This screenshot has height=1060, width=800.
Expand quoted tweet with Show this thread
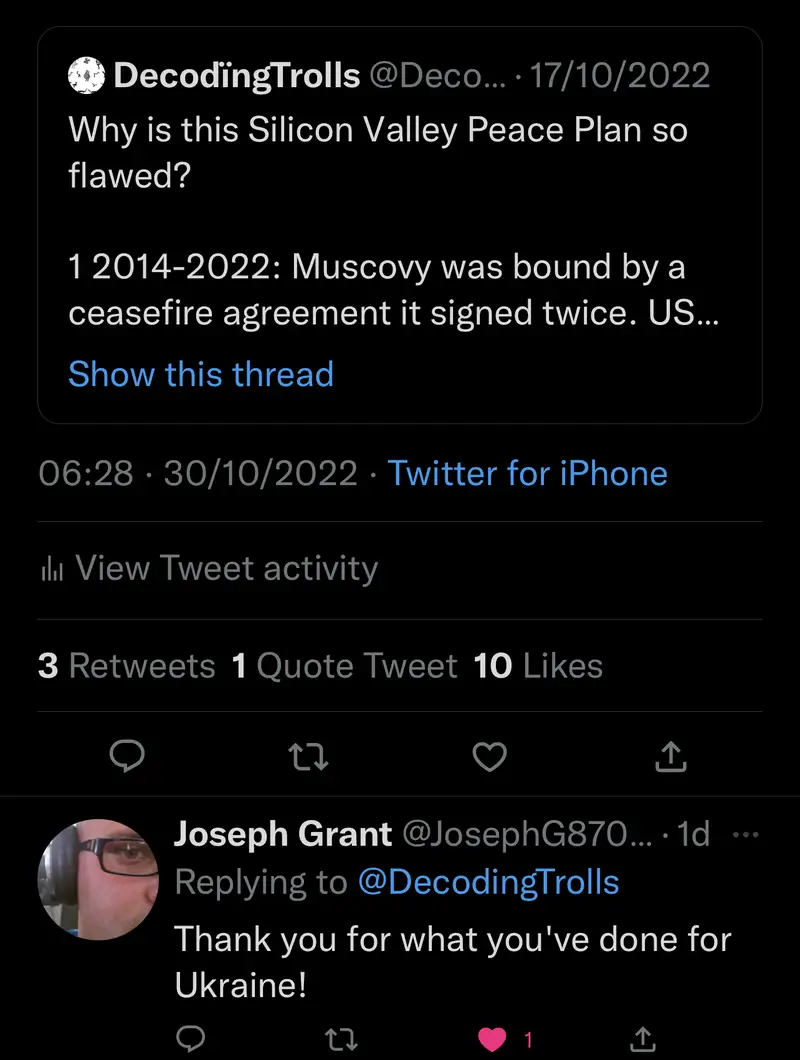pyautogui.click(x=200, y=374)
